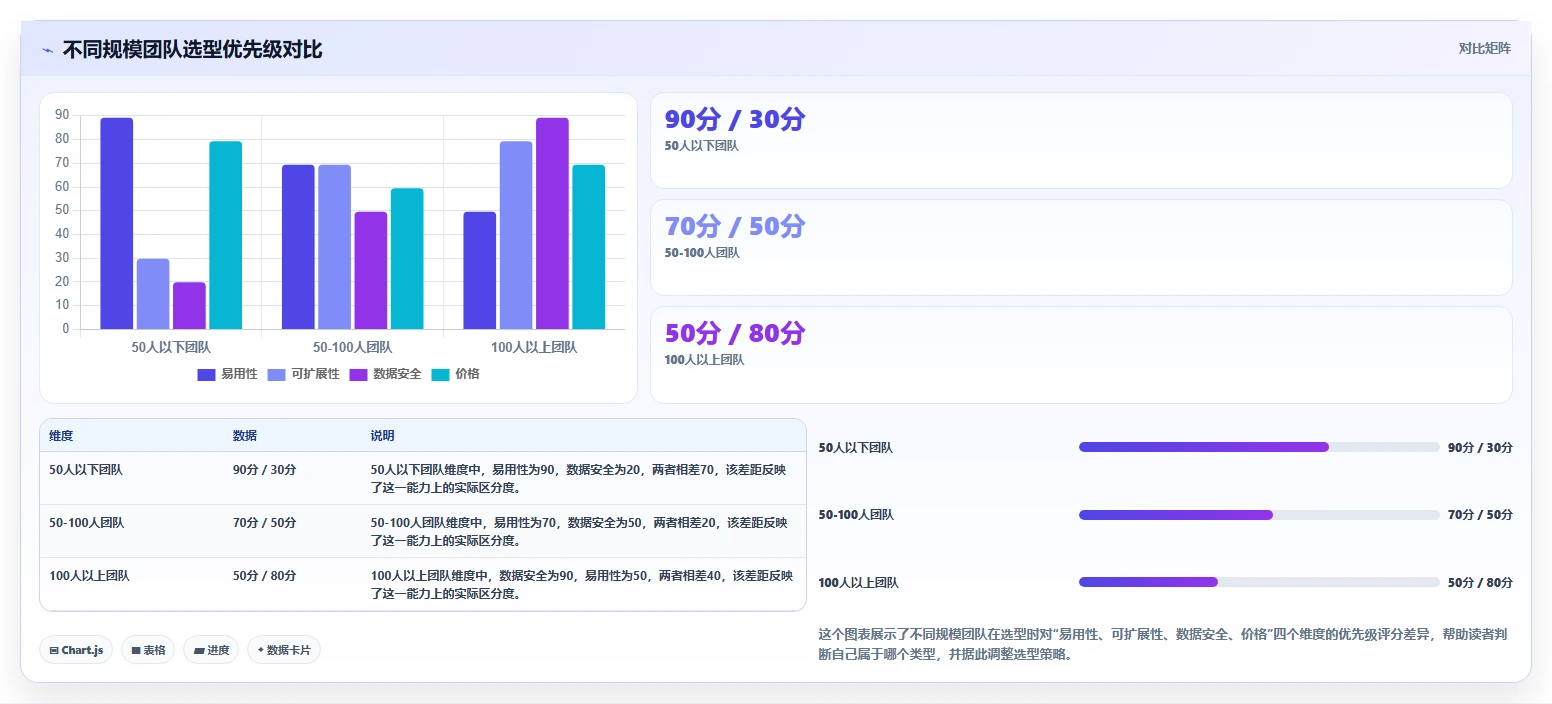Click the 50-100人团队 progress bar

click(x=1259, y=515)
